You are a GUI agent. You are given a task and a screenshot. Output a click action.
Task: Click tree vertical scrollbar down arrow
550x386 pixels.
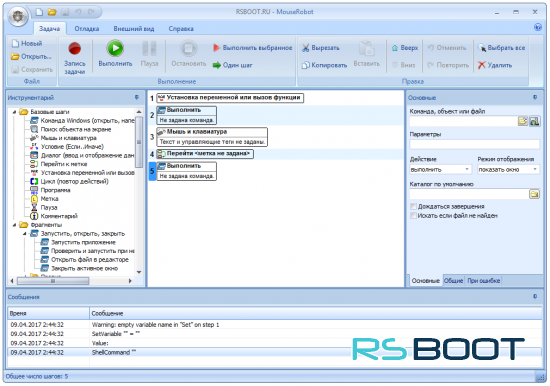pyautogui.click(x=139, y=272)
